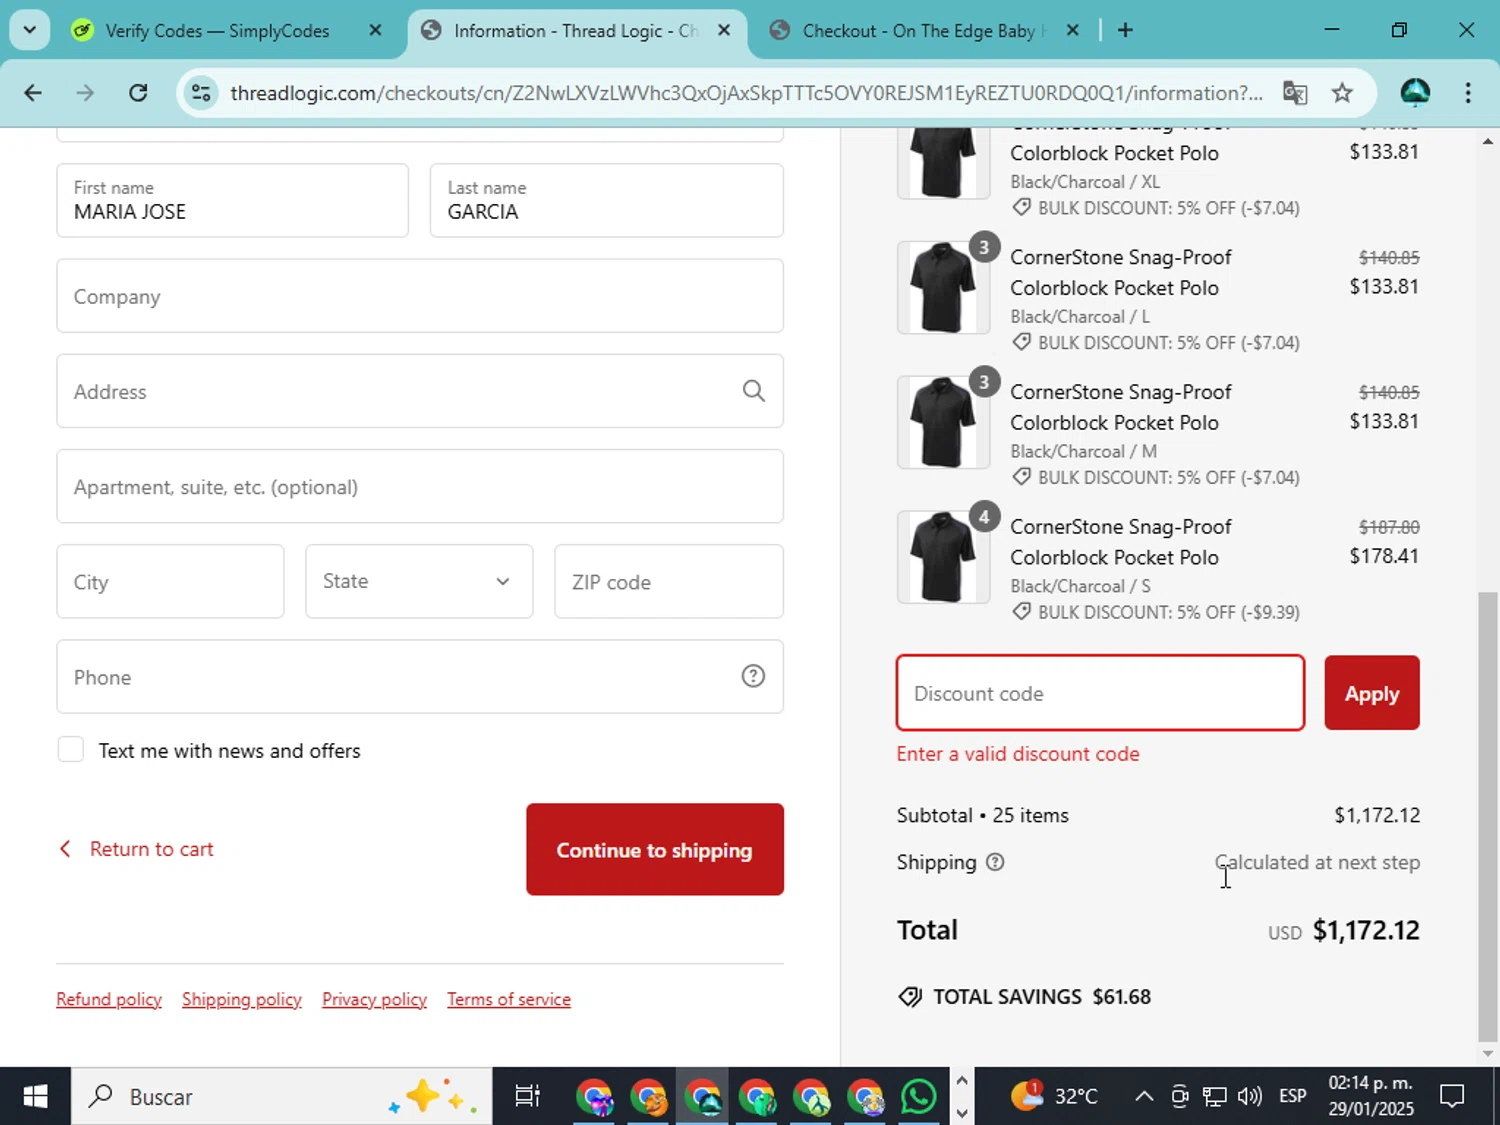The height and width of the screenshot is (1125, 1500).
Task: Switch to the Information - Thread Logic tab
Action: pos(575,30)
